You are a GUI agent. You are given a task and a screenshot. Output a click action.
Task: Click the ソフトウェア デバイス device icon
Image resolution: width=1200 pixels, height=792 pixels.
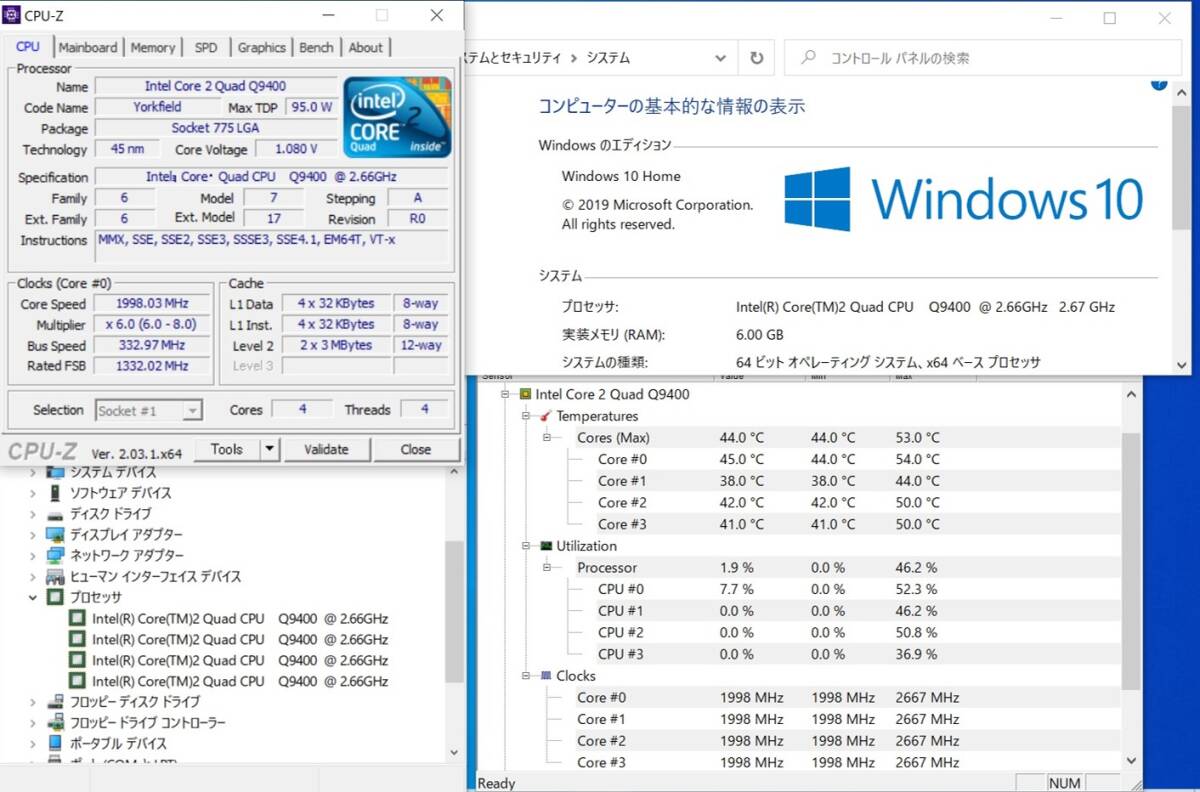click(55, 493)
